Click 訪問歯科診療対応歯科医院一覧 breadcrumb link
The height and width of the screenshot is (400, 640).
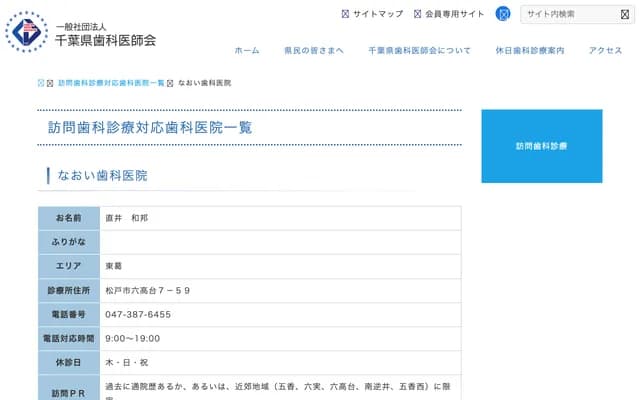tap(111, 81)
